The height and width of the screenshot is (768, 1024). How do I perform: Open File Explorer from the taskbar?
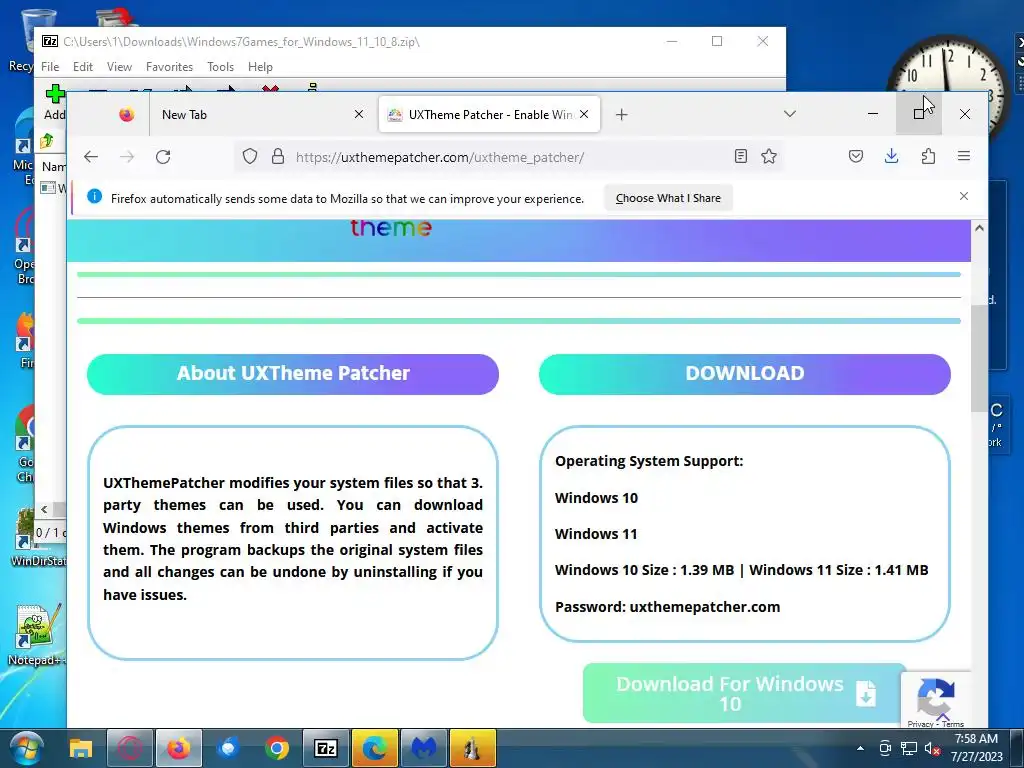point(81,748)
